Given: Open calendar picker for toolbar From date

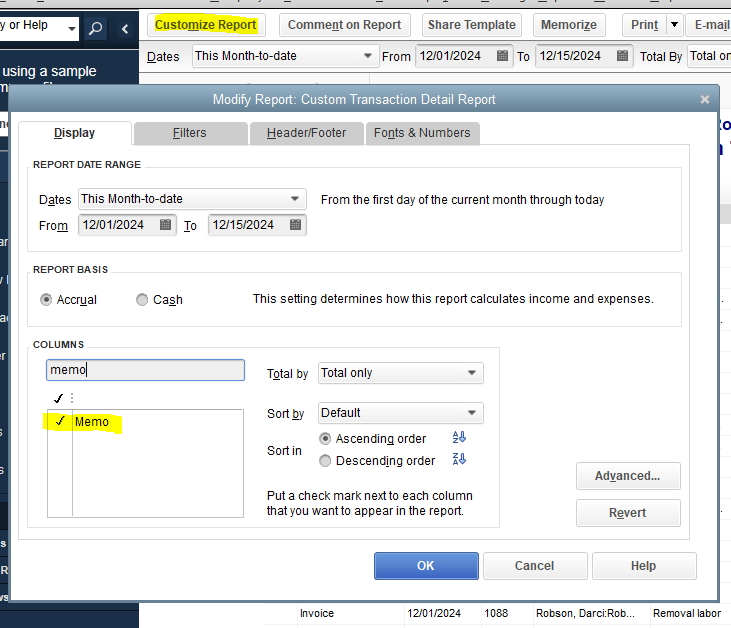Looking at the screenshot, I should click(502, 56).
